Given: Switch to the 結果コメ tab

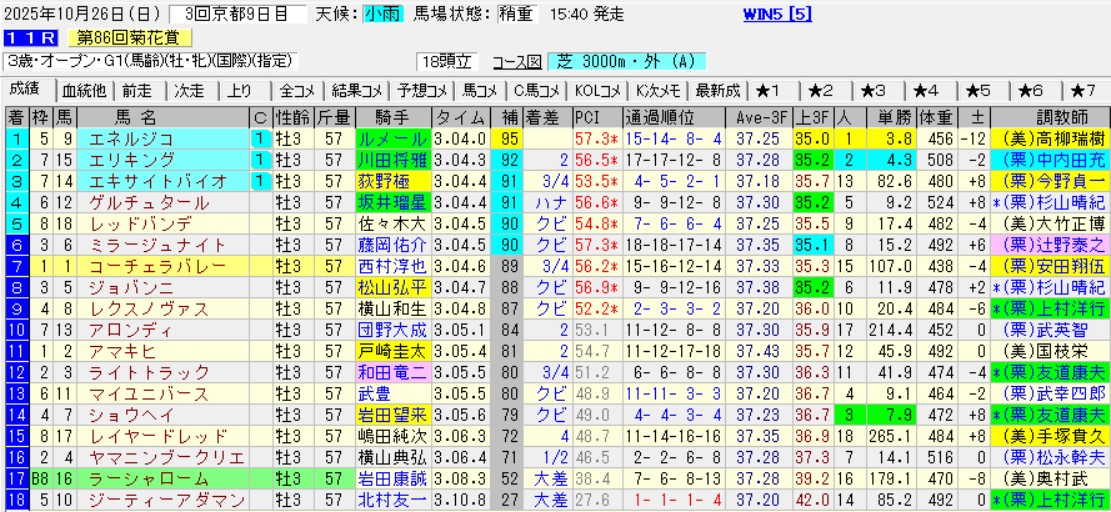Looking at the screenshot, I should tap(357, 90).
